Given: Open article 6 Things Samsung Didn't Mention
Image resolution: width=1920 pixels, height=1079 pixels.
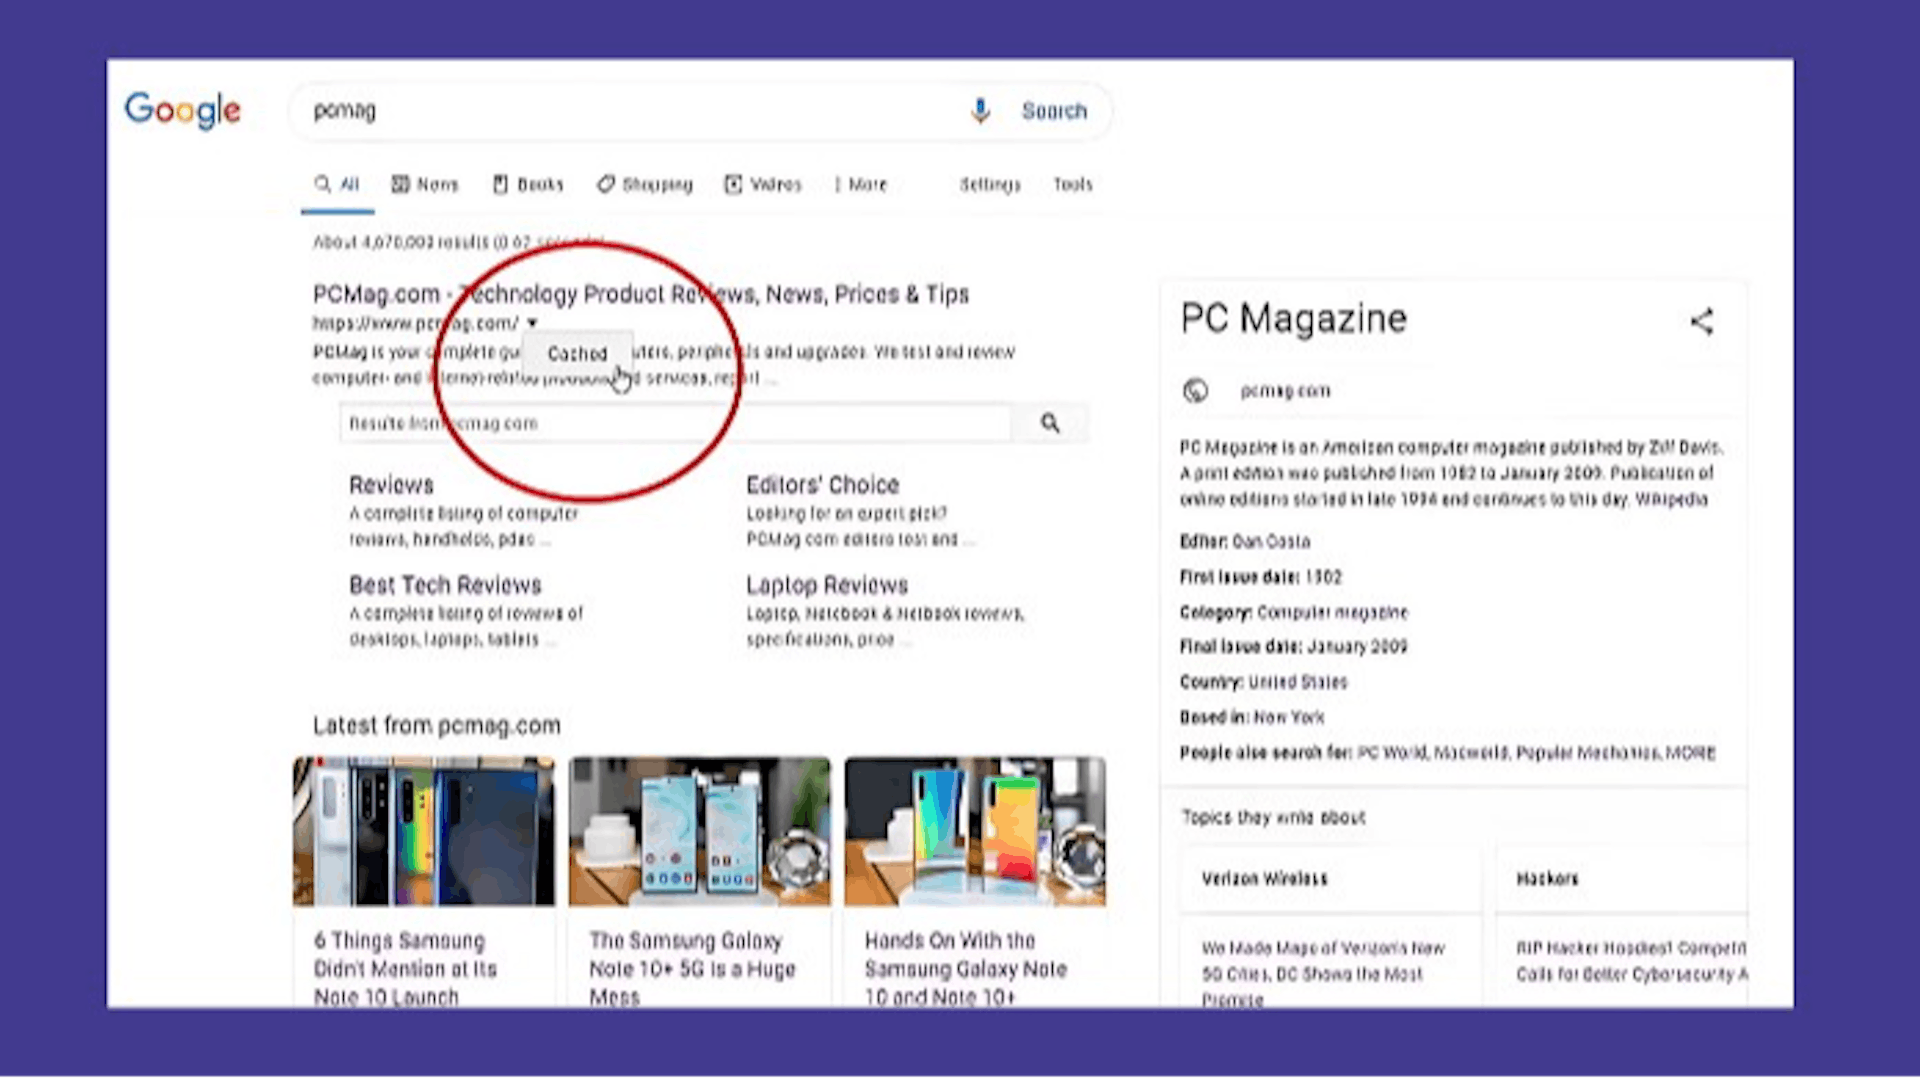Looking at the screenshot, I should point(405,968).
